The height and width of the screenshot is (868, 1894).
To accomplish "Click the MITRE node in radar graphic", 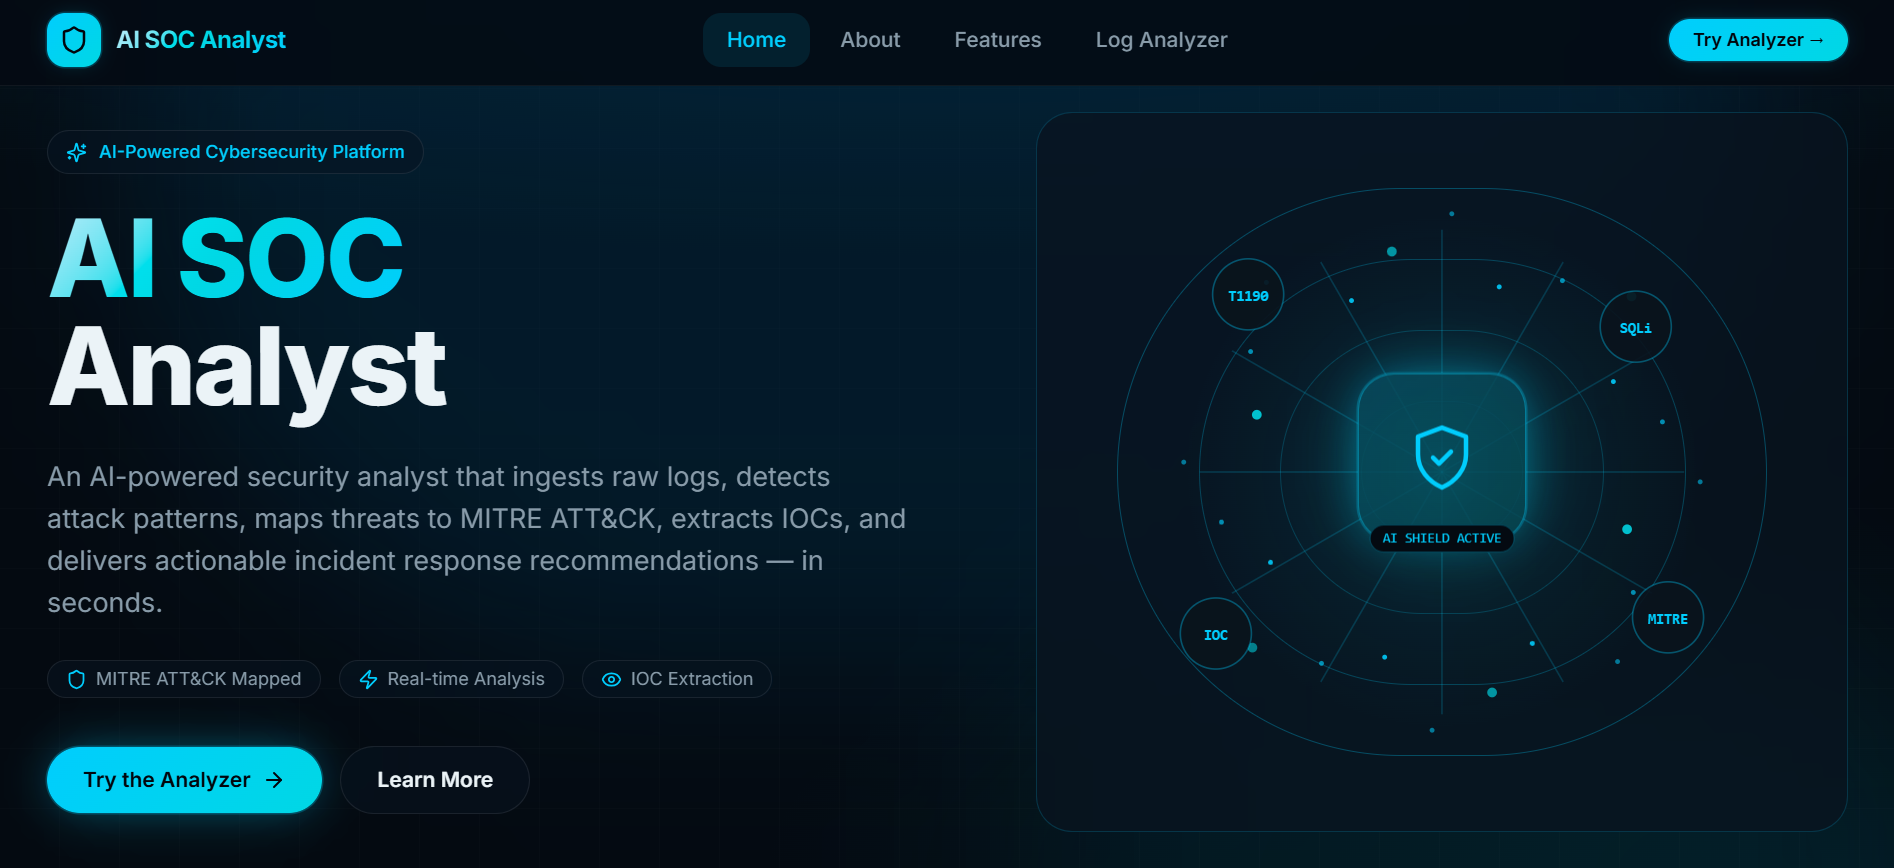I will (x=1668, y=618).
